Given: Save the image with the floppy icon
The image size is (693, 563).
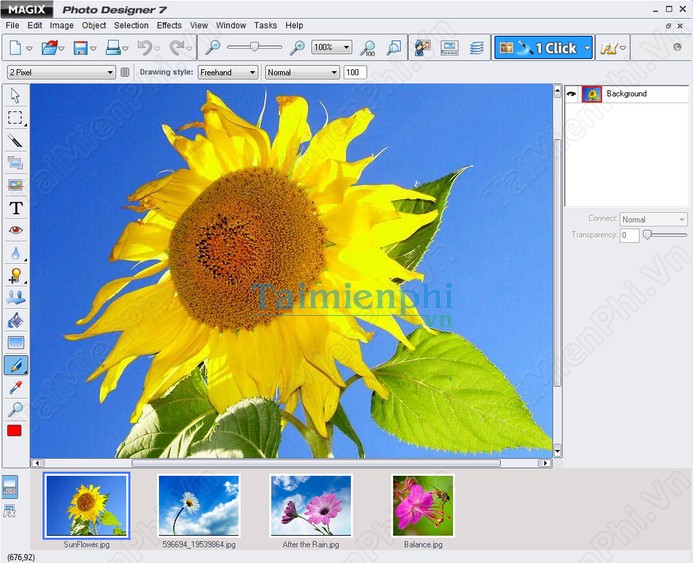Looking at the screenshot, I should (80, 48).
